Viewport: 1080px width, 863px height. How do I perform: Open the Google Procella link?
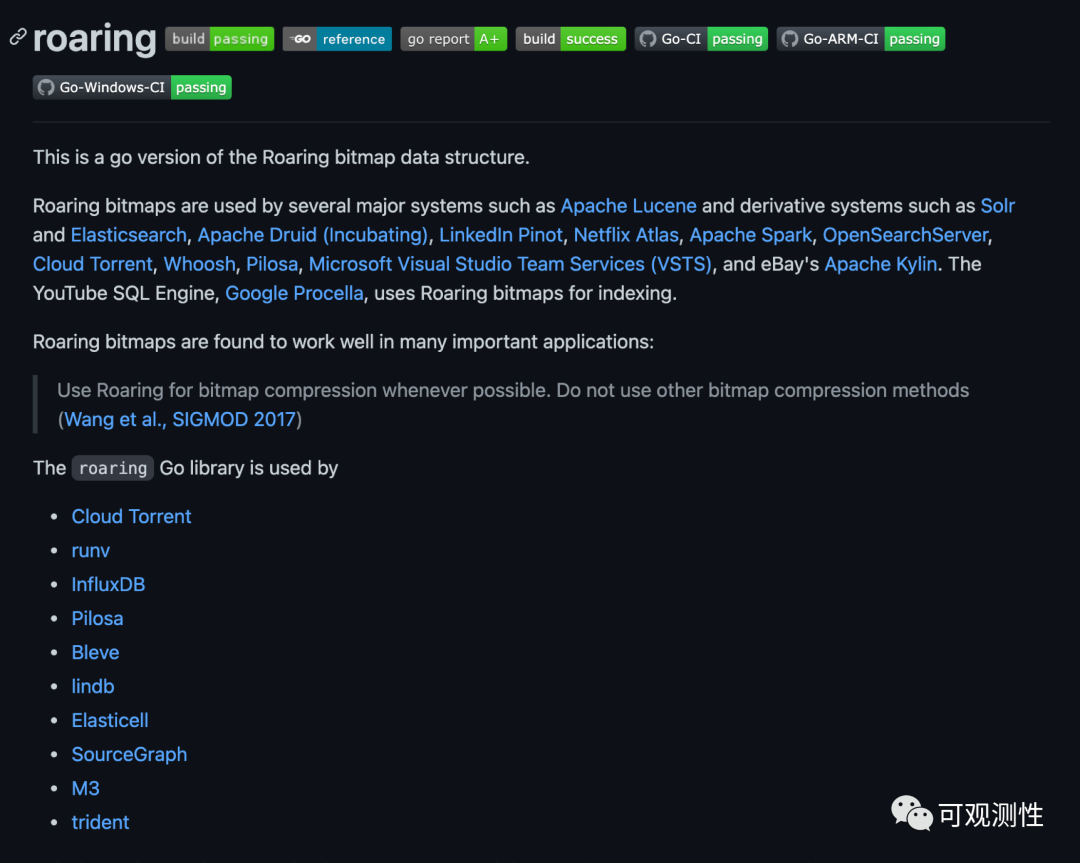294,293
